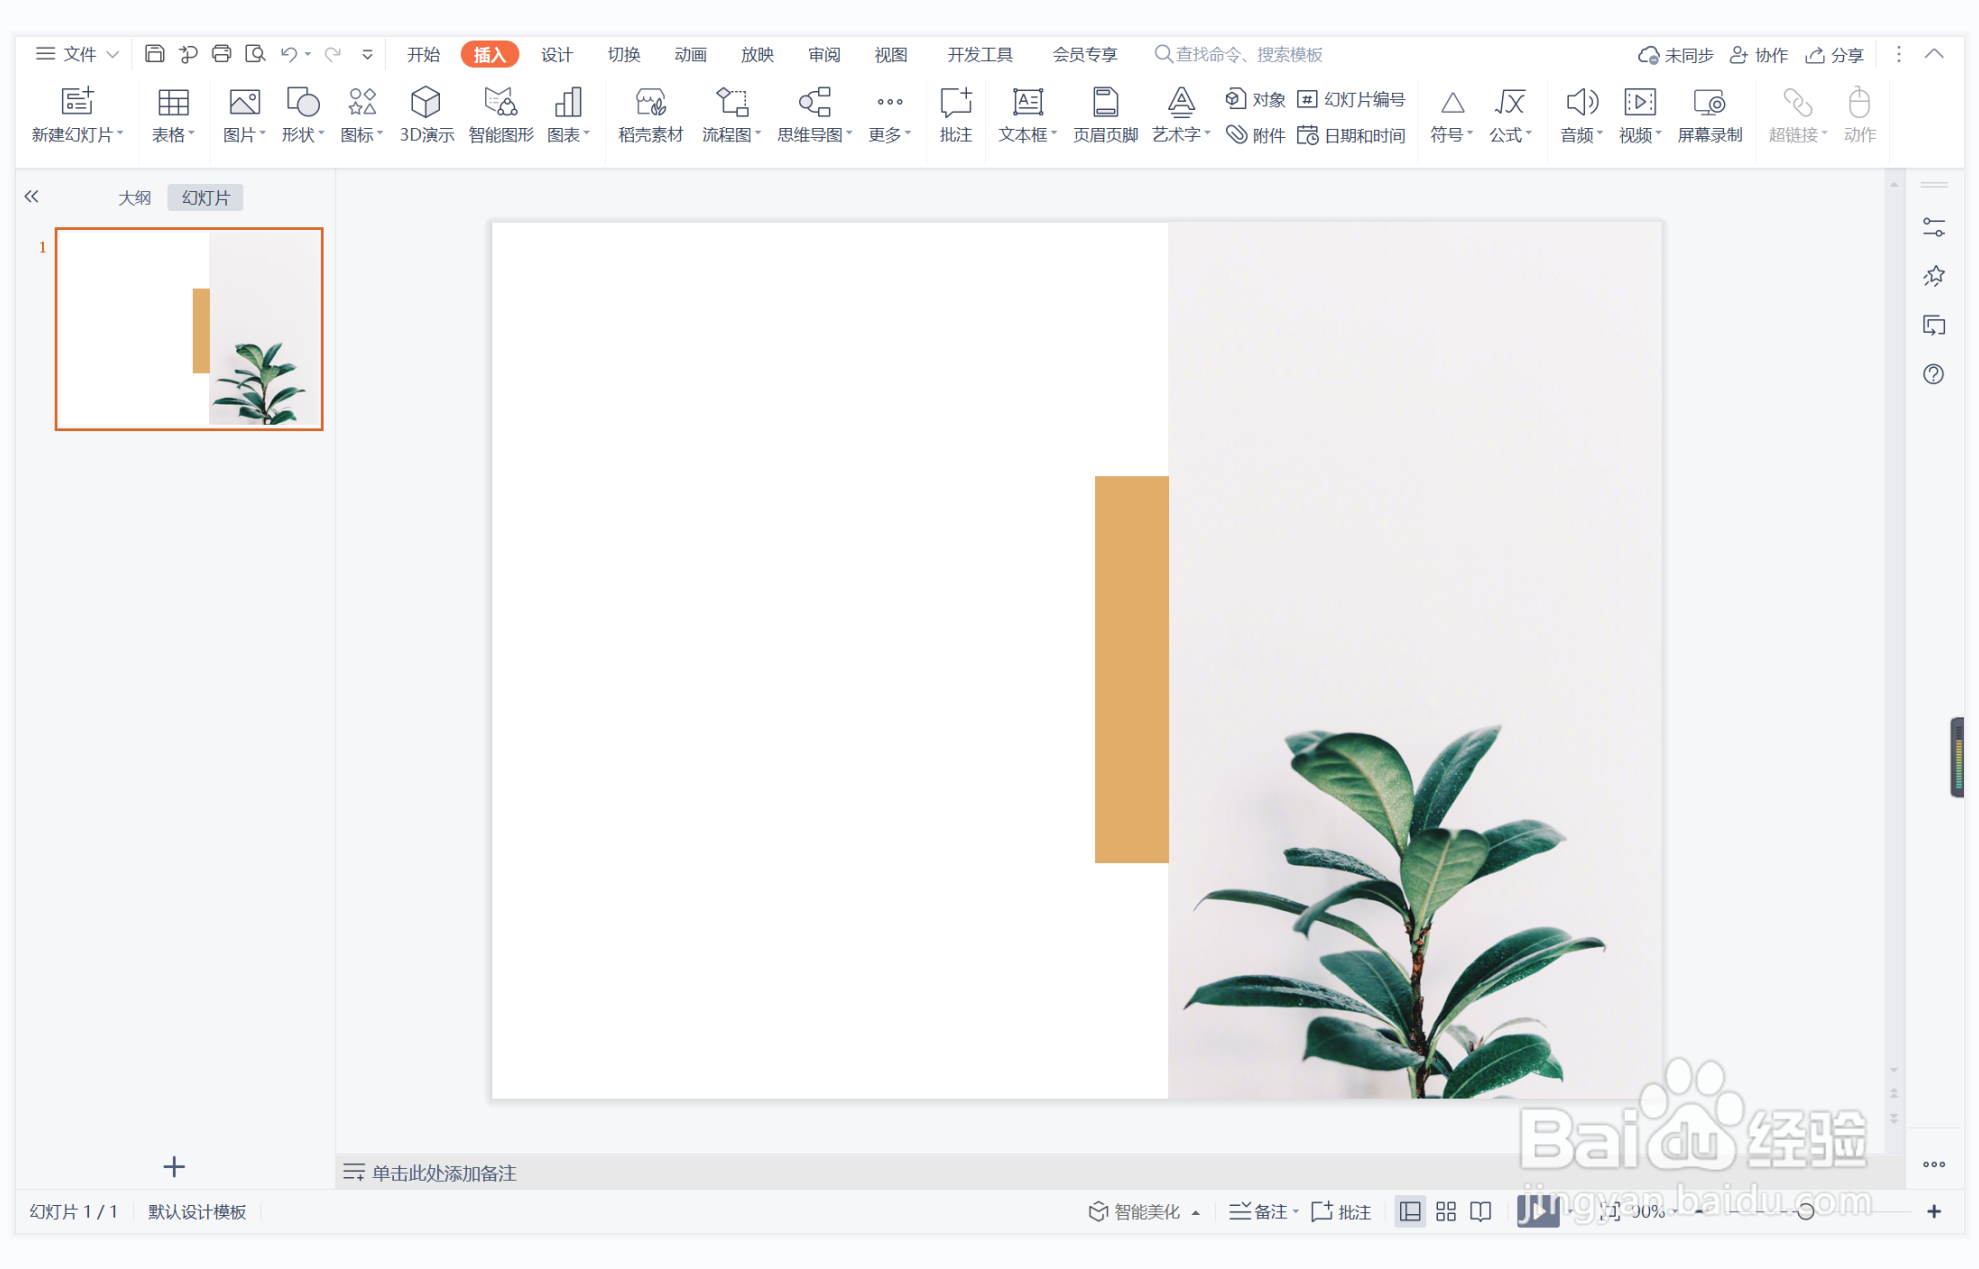Open Print Preview icon
Image resolution: width=1979 pixels, height=1269 pixels.
point(255,54)
